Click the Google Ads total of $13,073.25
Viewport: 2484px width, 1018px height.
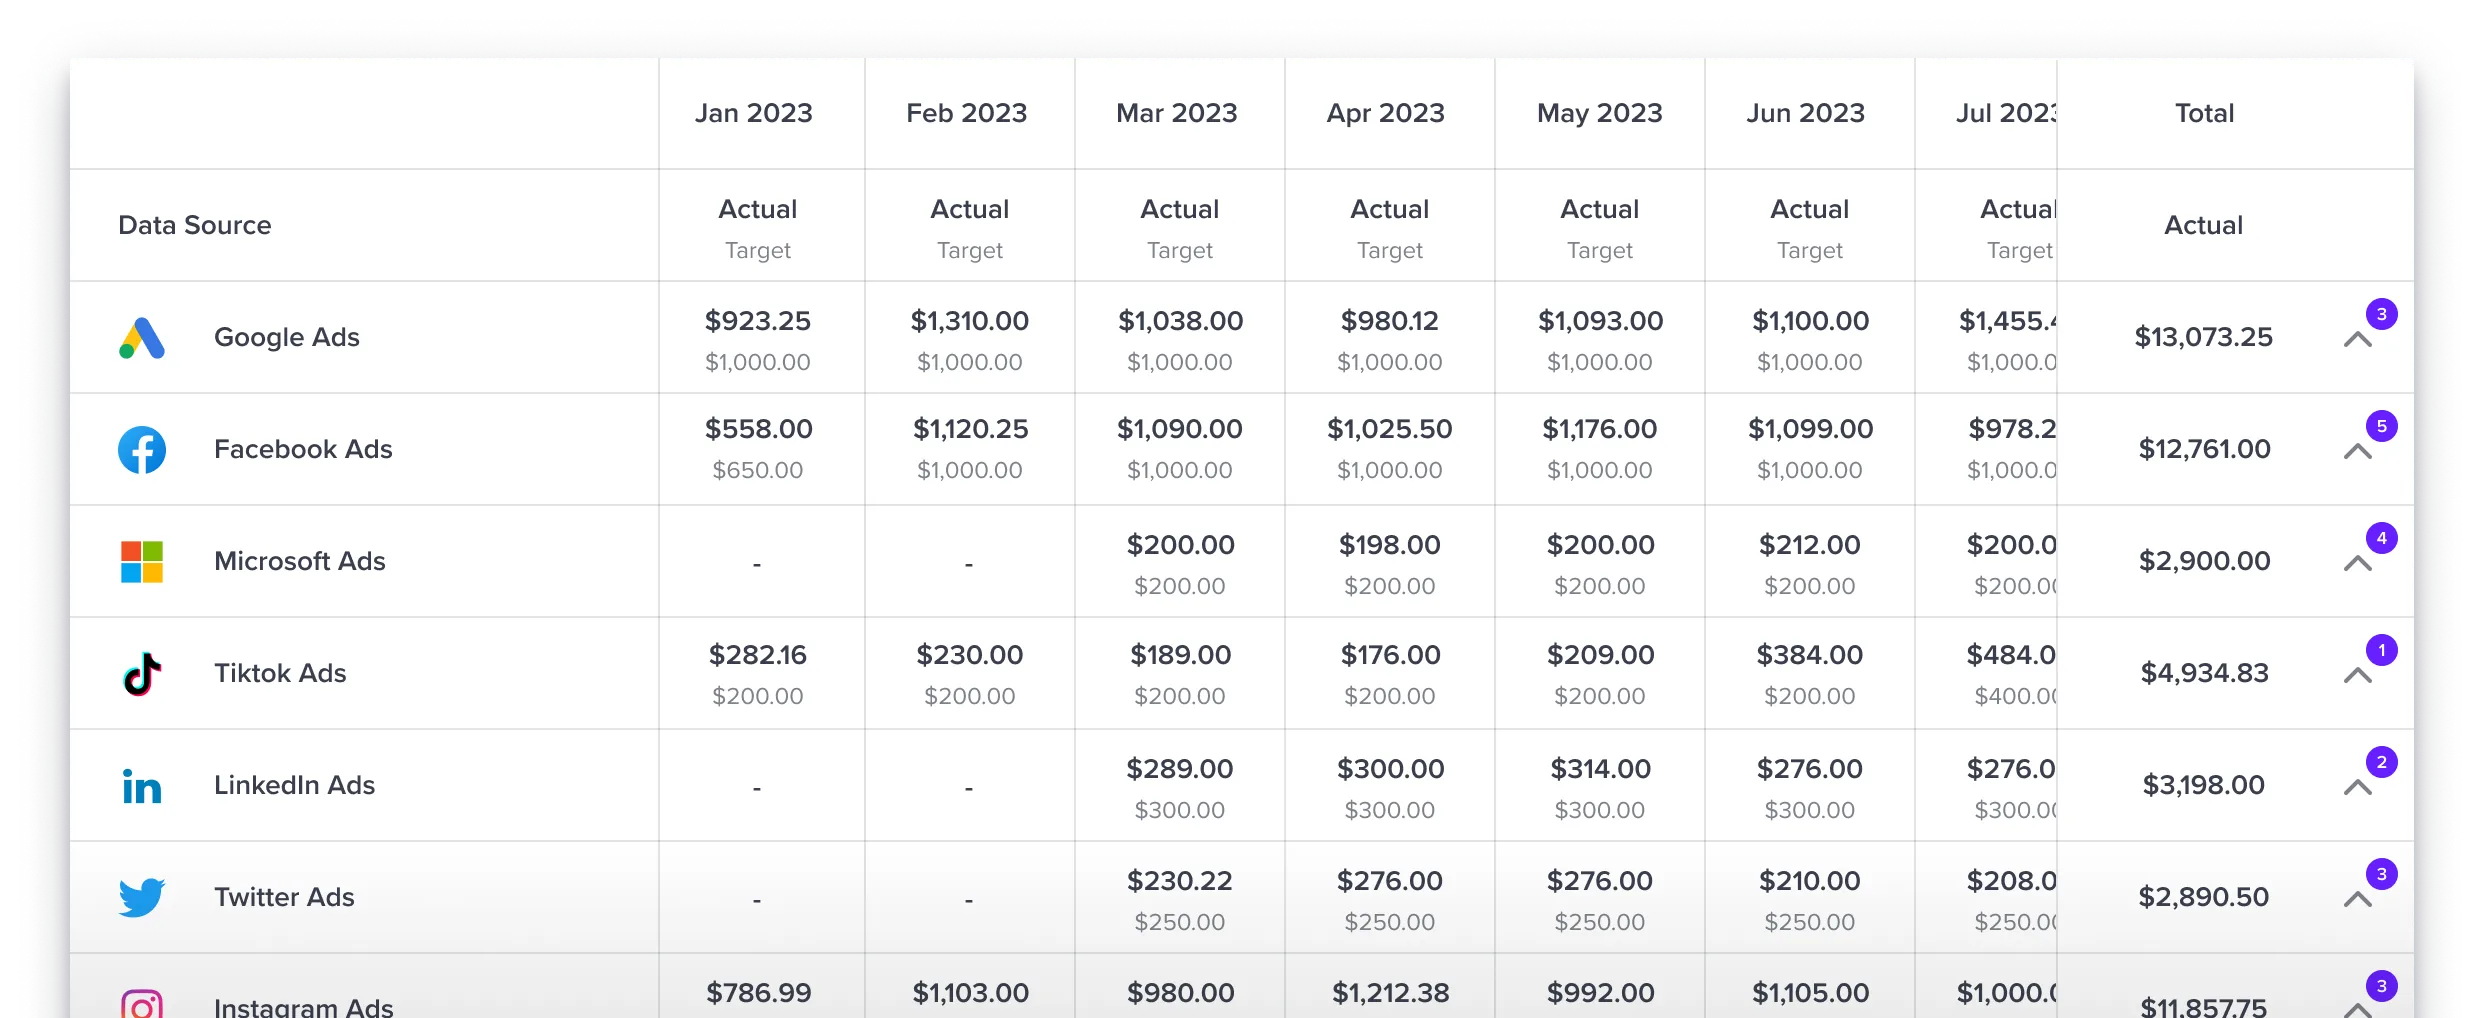click(x=2203, y=338)
